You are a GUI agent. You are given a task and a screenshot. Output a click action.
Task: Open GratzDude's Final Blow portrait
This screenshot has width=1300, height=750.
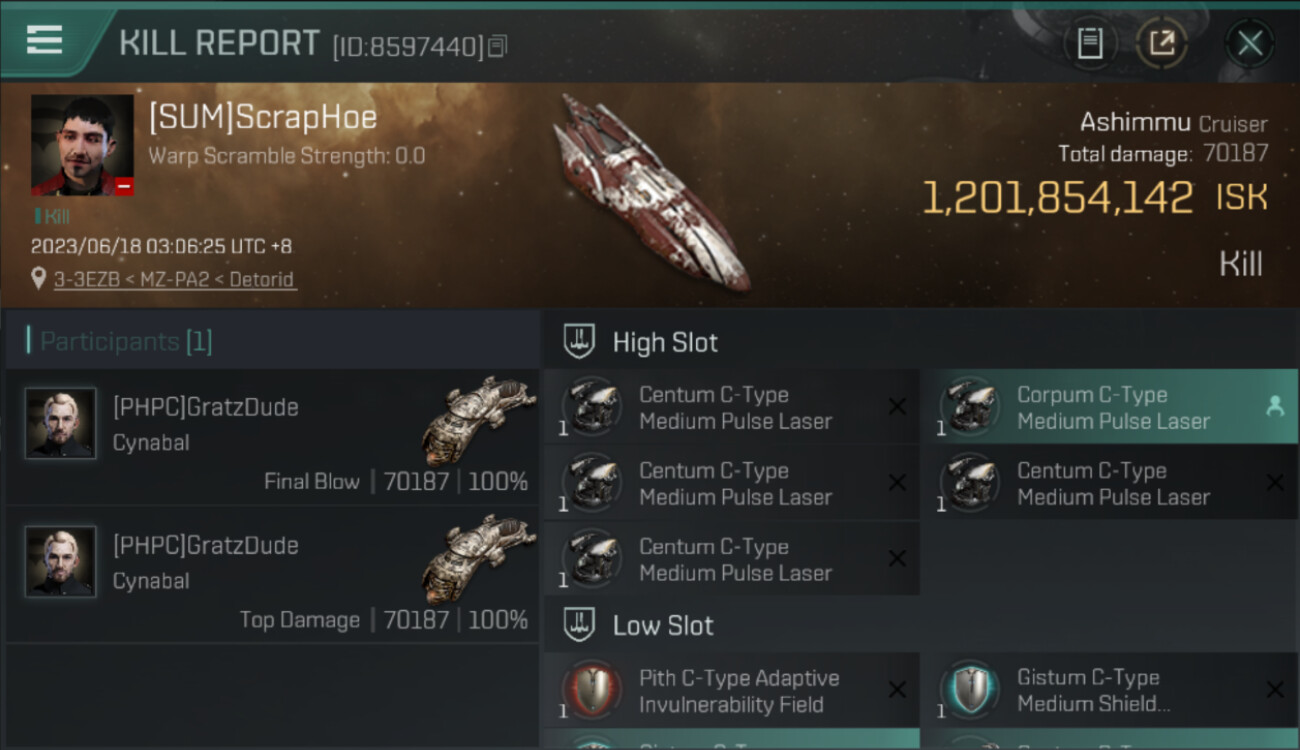pos(61,424)
